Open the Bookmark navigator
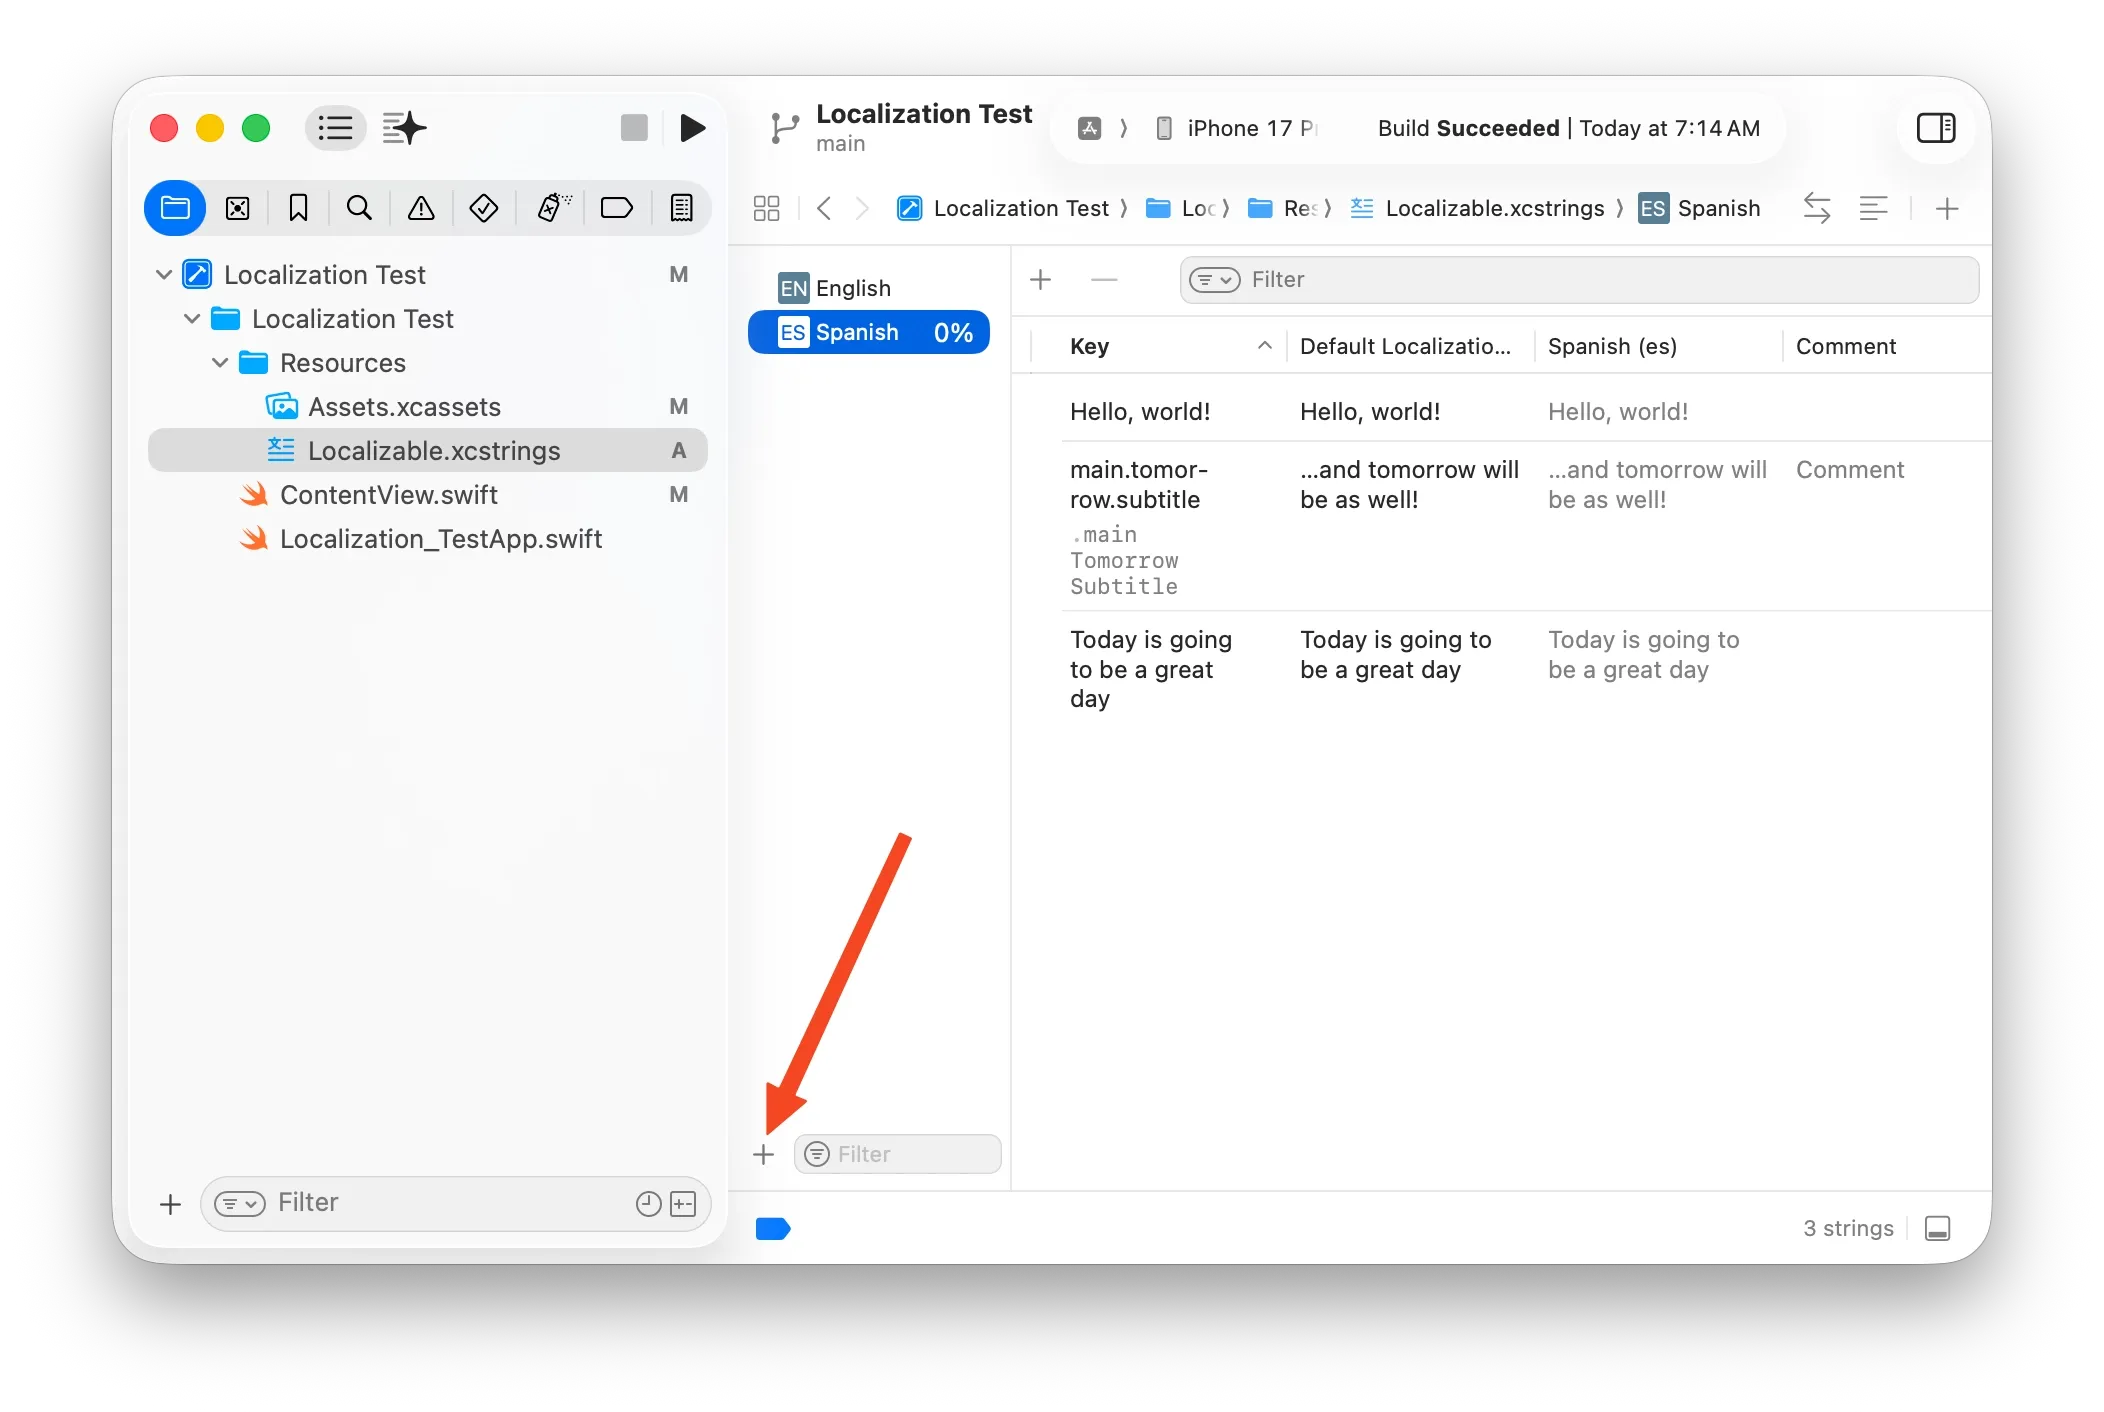Screen dimensions: 2104x1412 298,208
